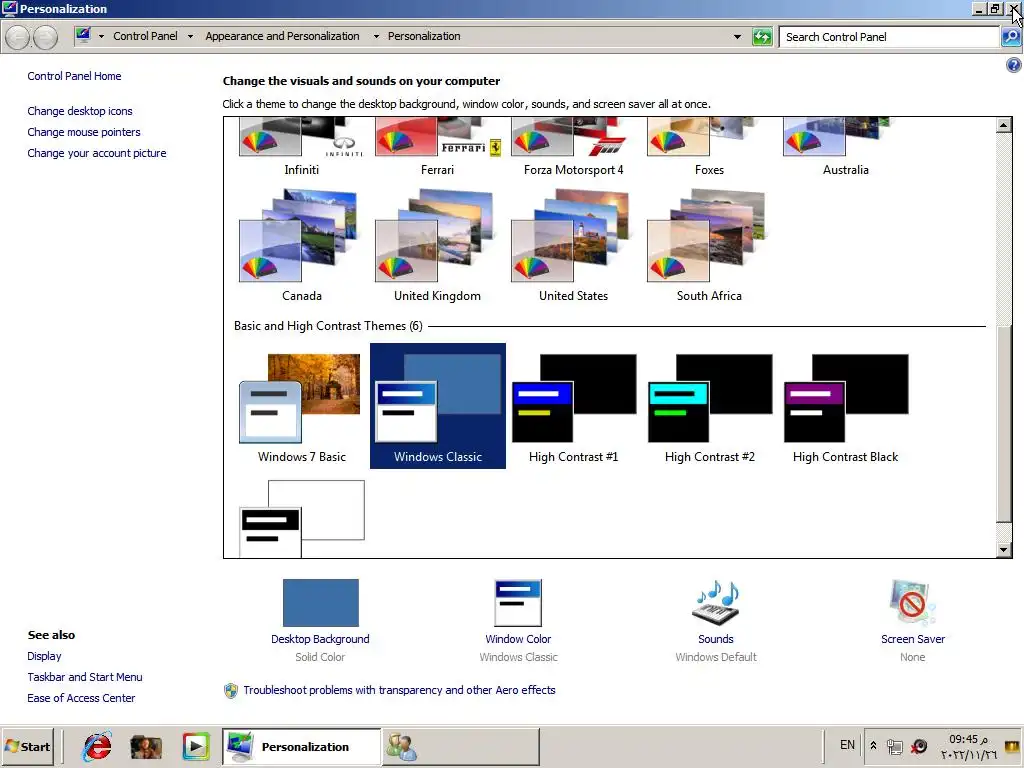This screenshot has width=1024, height=768.
Task: Click the Sounds text link
Action: pos(716,639)
